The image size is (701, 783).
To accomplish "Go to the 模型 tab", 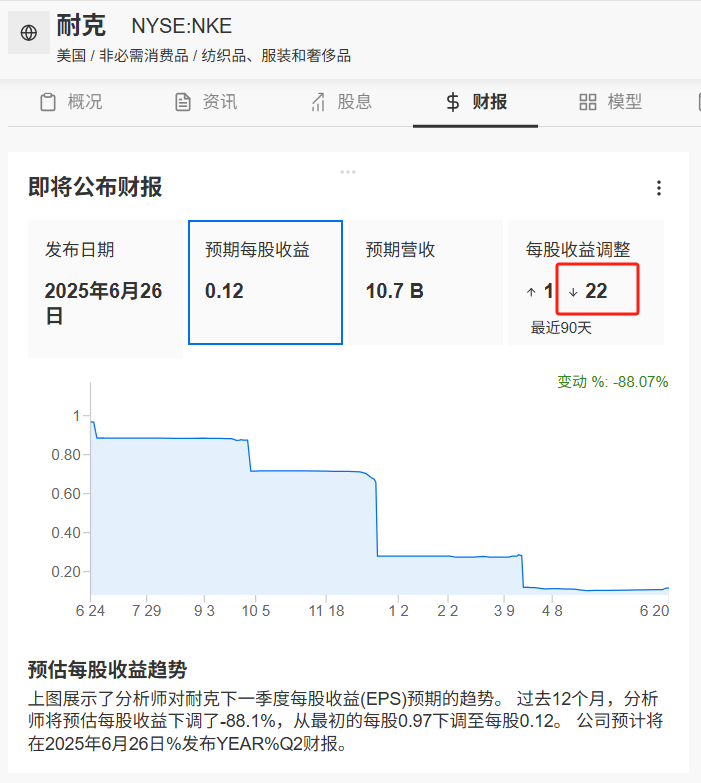I will [x=611, y=102].
